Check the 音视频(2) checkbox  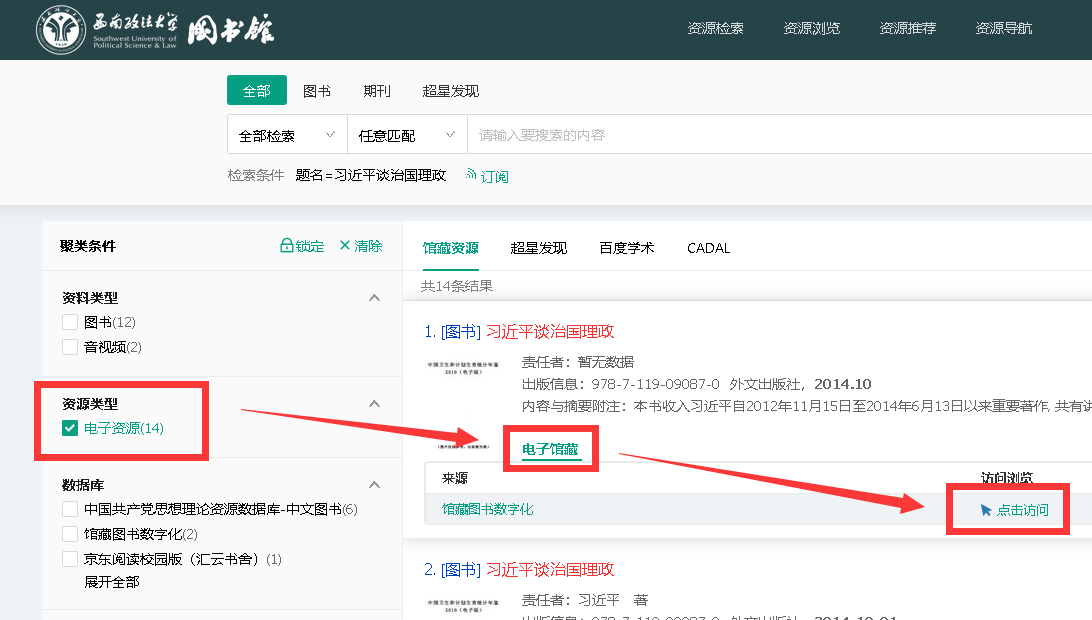(x=70, y=347)
